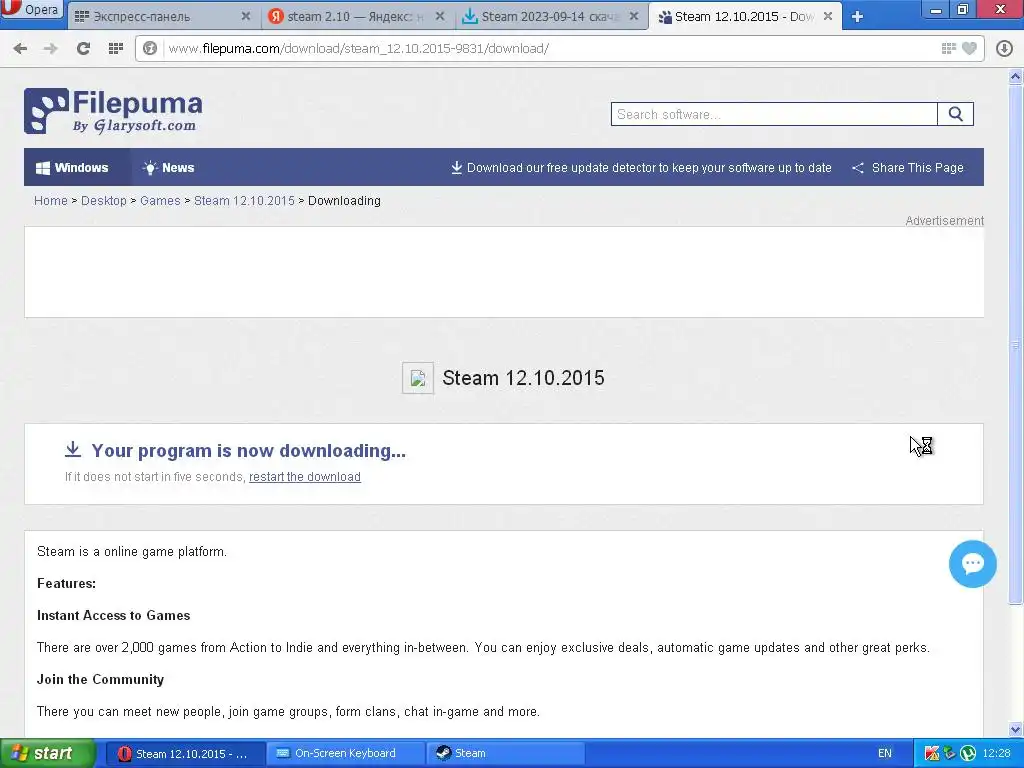Go to Home breadcrumb link
Image resolution: width=1024 pixels, height=768 pixels.
[50, 200]
